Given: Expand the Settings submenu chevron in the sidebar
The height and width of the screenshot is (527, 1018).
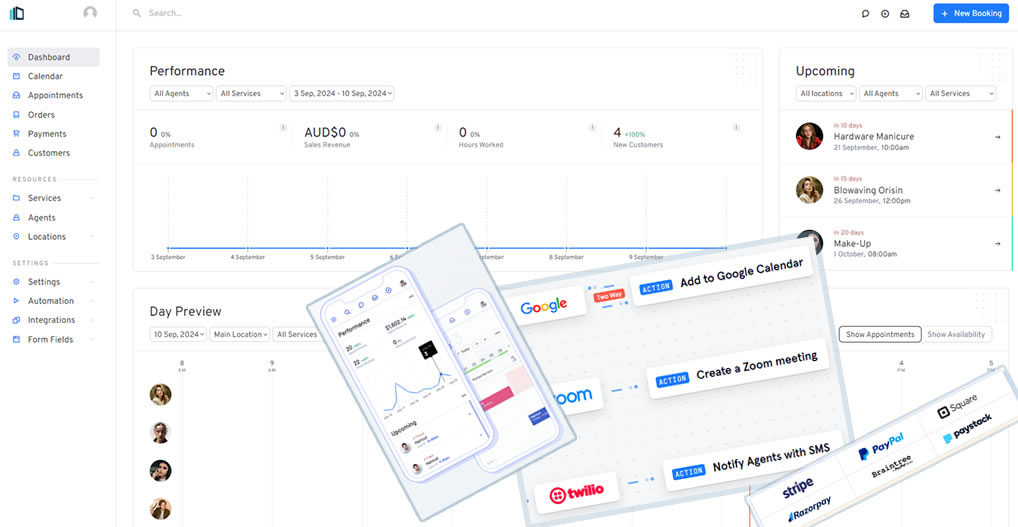Looking at the screenshot, I should (x=91, y=282).
